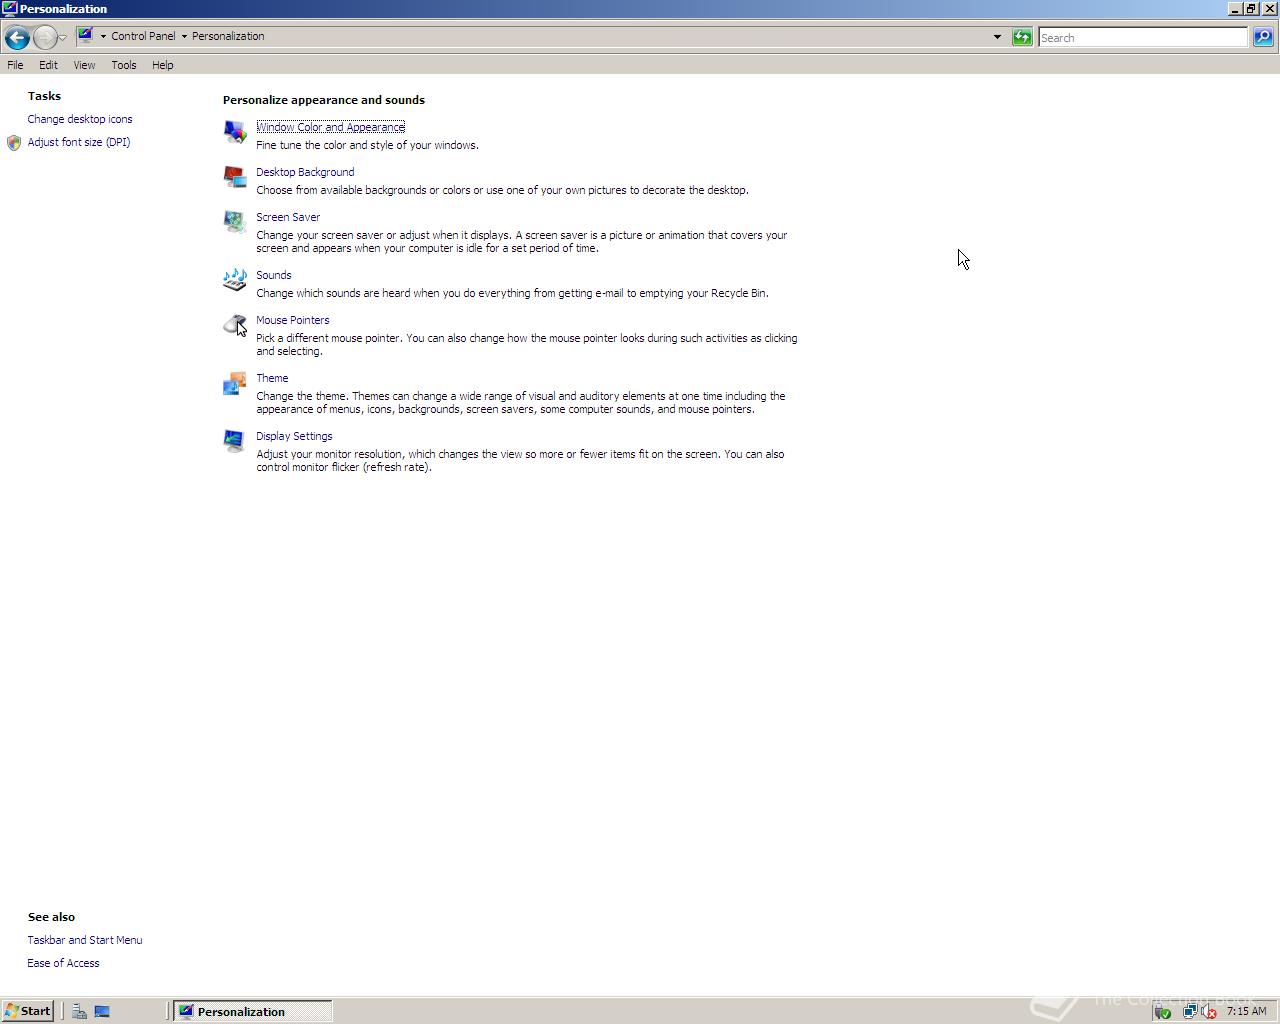The height and width of the screenshot is (1024, 1280).
Task: Click the Safely Remove Hardware tray icon
Action: point(1163,1011)
